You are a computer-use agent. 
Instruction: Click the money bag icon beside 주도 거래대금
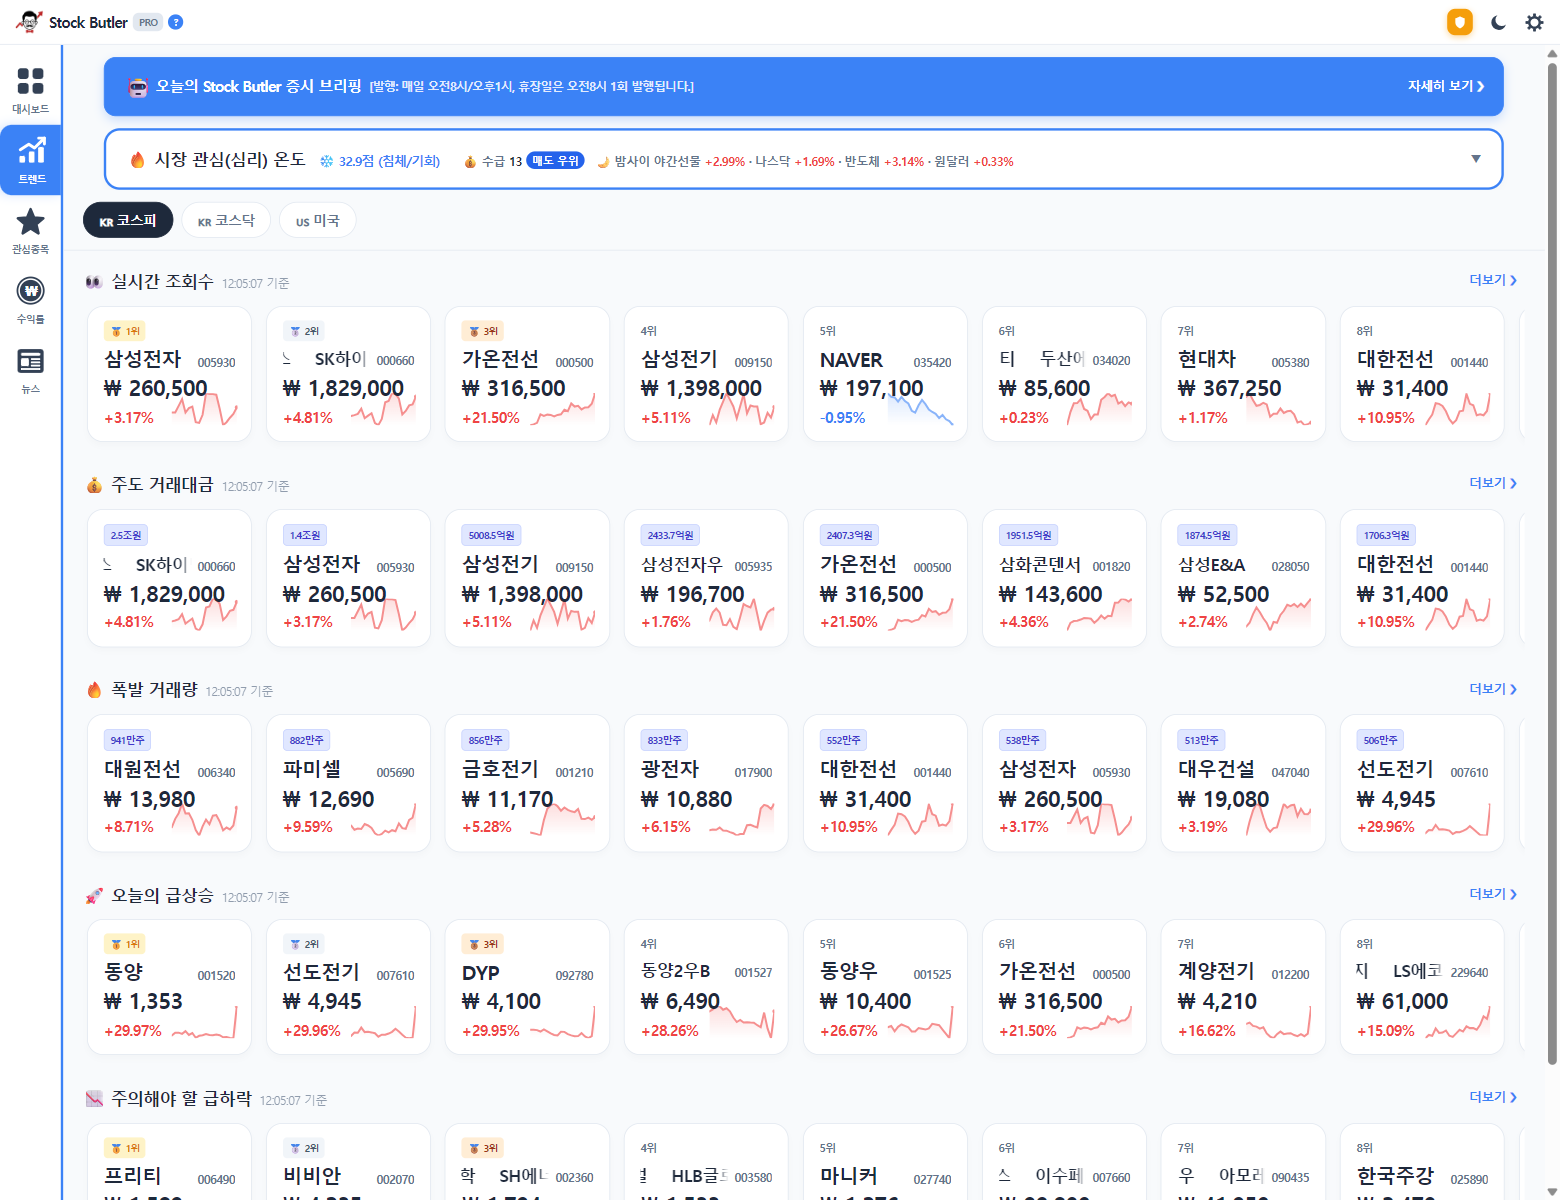(x=94, y=485)
